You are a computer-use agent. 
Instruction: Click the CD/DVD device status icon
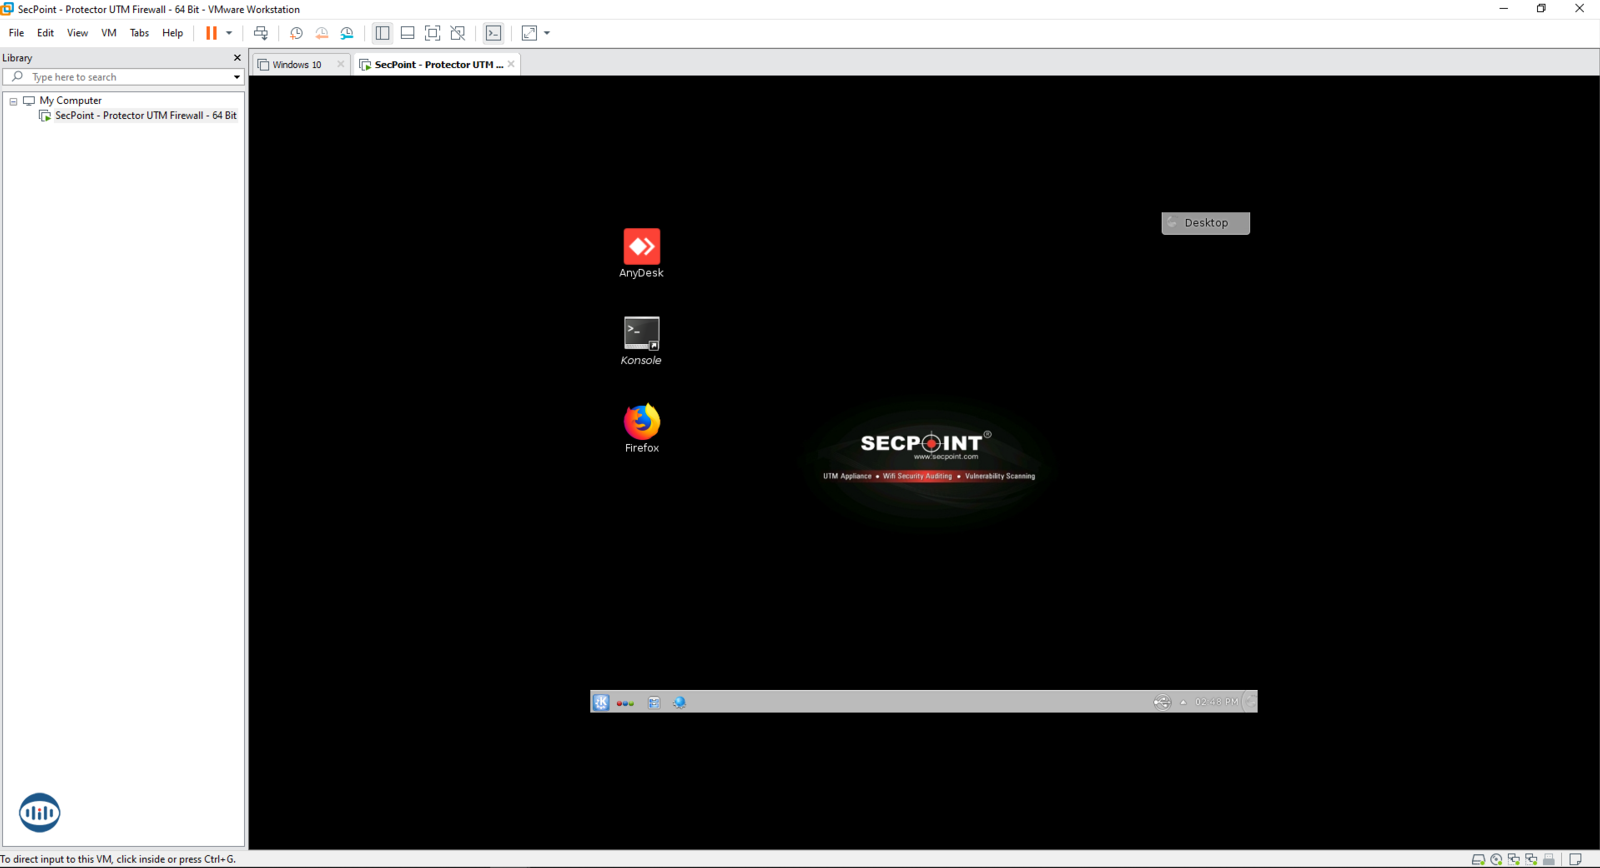(x=1496, y=859)
